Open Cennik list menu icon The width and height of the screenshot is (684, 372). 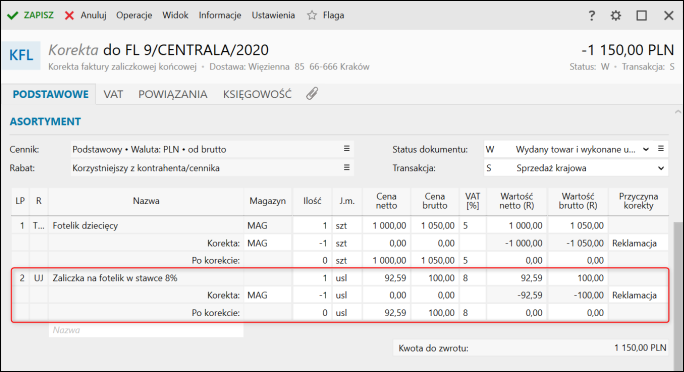[346, 149]
